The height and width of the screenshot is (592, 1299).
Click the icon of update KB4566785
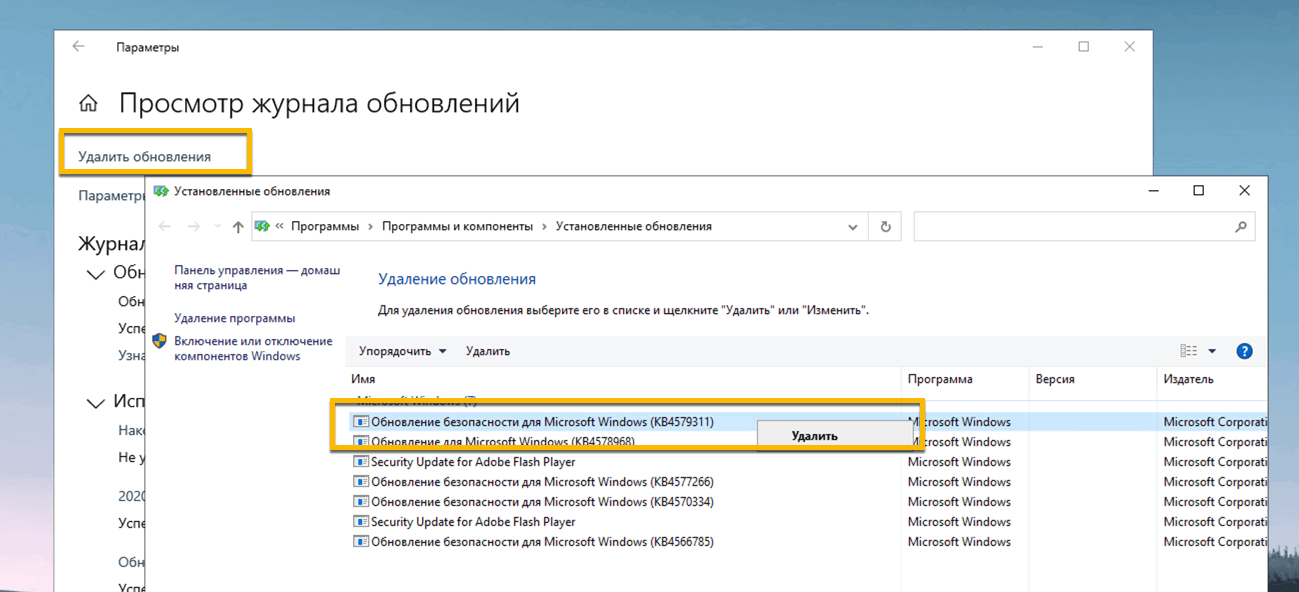pyautogui.click(x=361, y=542)
